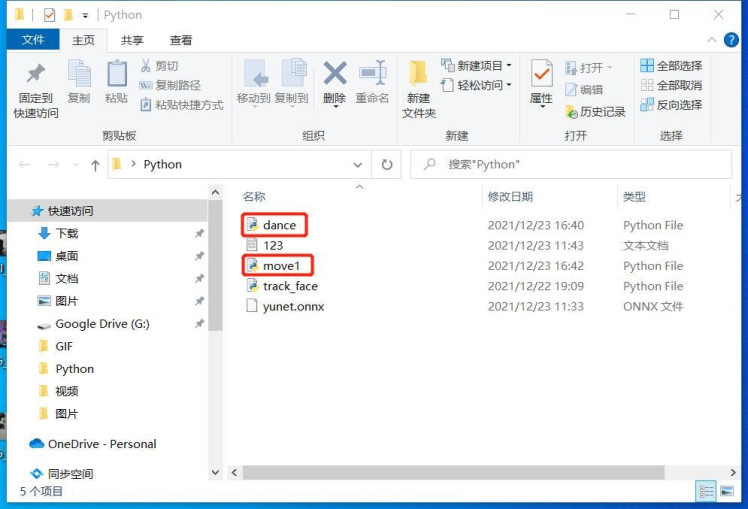
Task: Click the Edit (编辑) ribbon item
Action: (584, 89)
